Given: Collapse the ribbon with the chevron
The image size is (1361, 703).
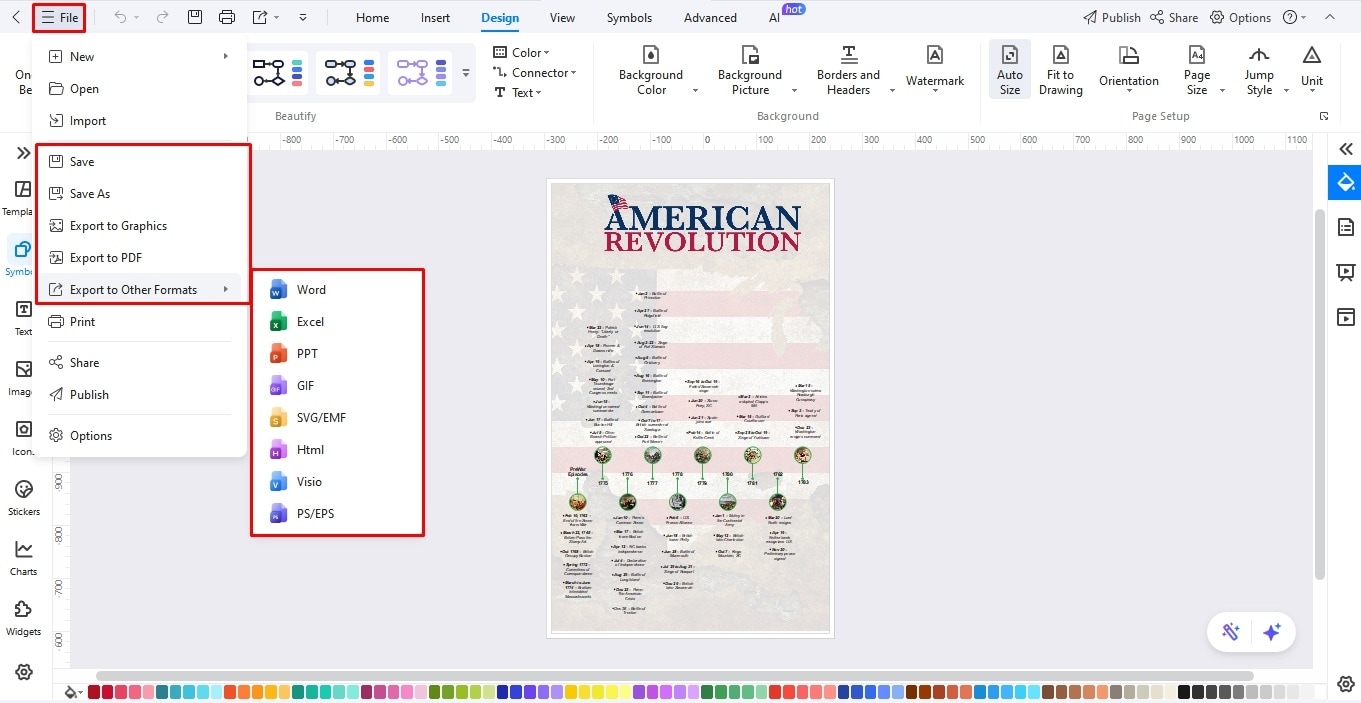Looking at the screenshot, I should (1329, 18).
